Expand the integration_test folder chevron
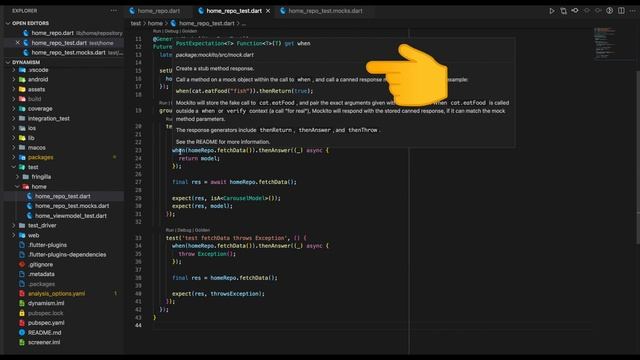Screen dimensions: 640x360 tap(14, 119)
